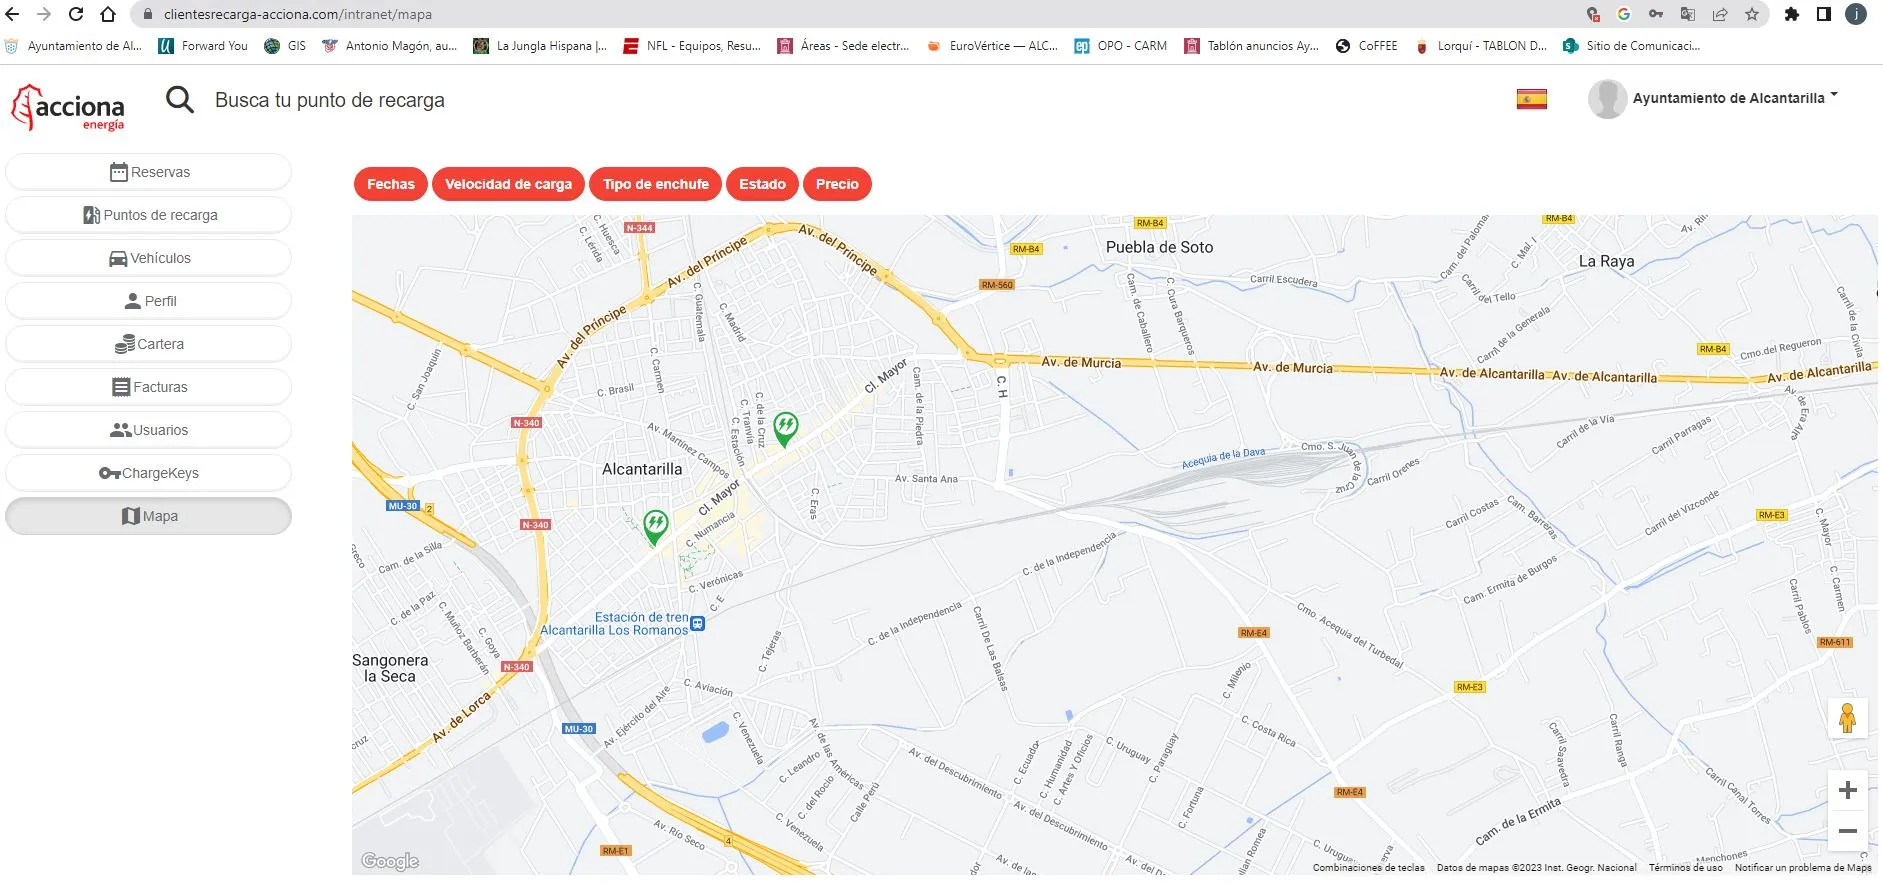Zoom in on the map
Screen dimensions: 1883x885
click(x=1847, y=790)
